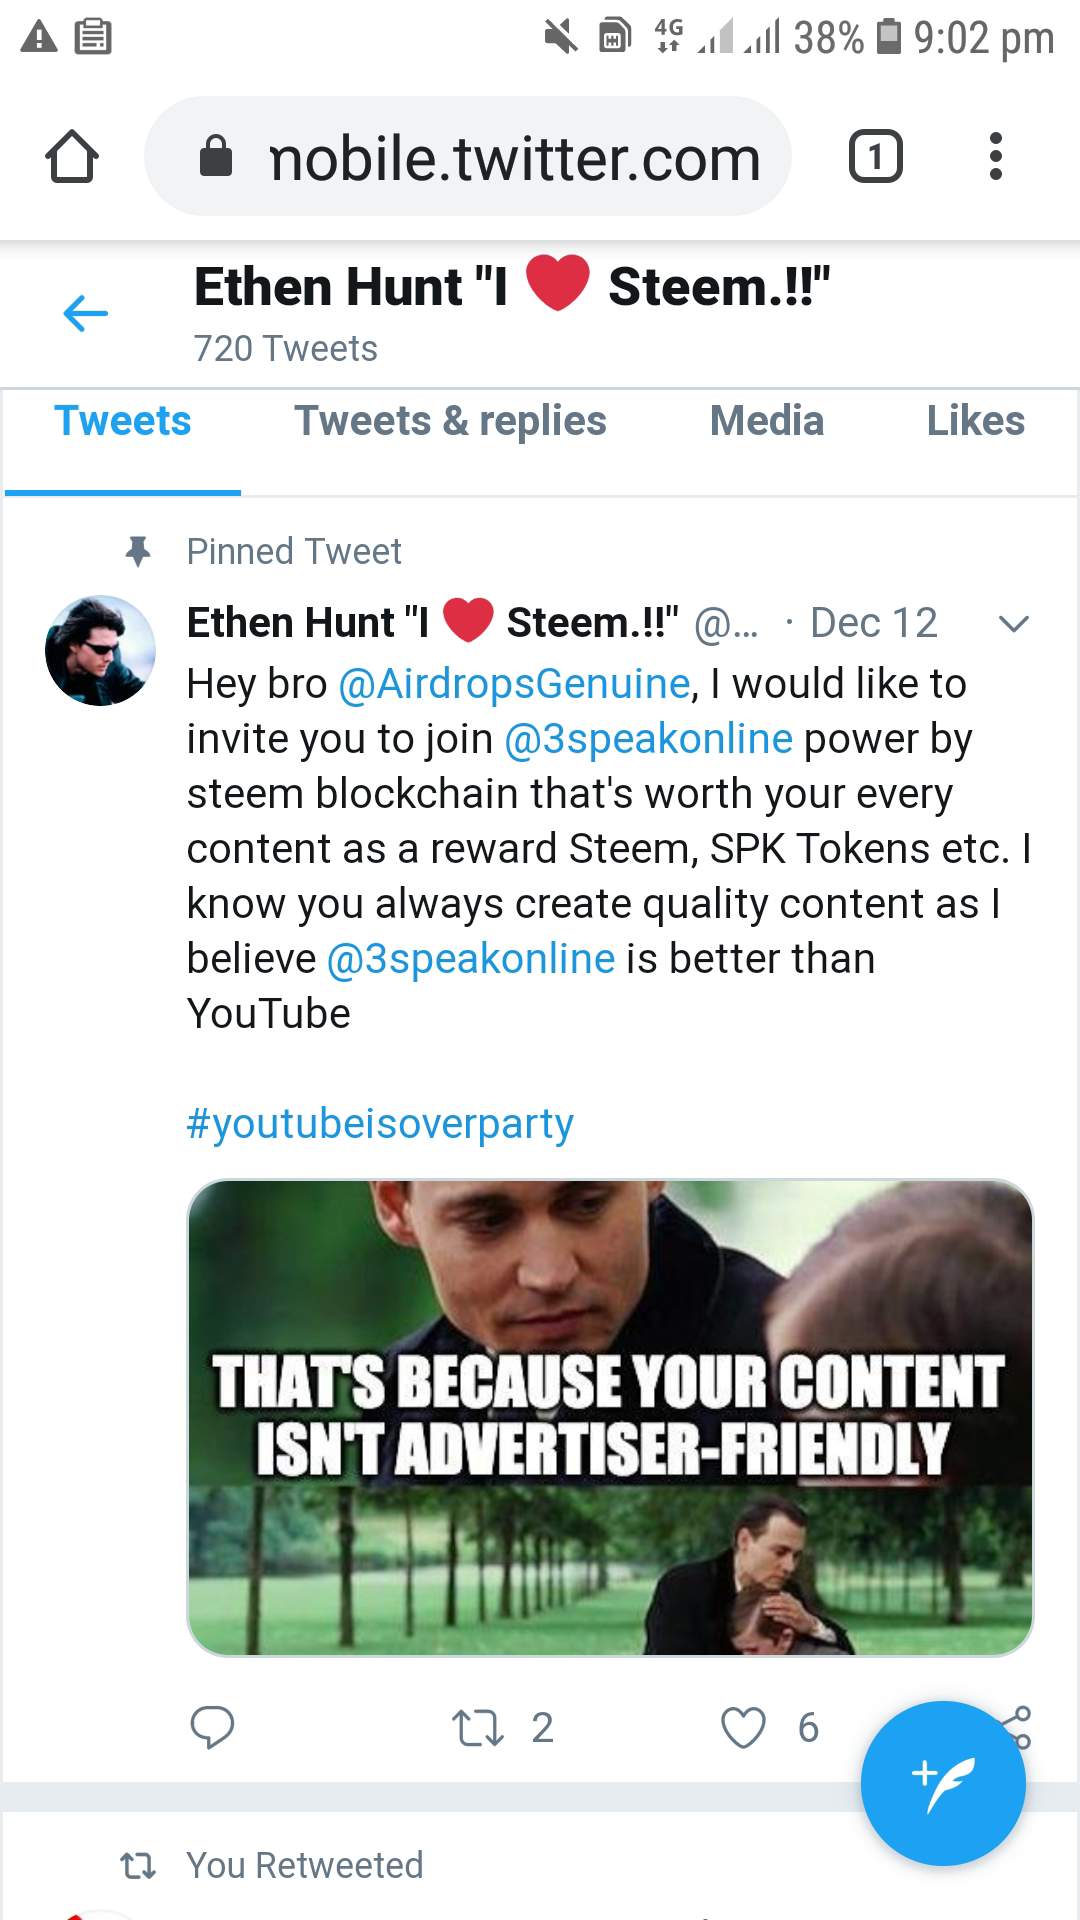Tap the nobile.twitter.com address bar
This screenshot has width=1080, height=1920.
(514, 157)
